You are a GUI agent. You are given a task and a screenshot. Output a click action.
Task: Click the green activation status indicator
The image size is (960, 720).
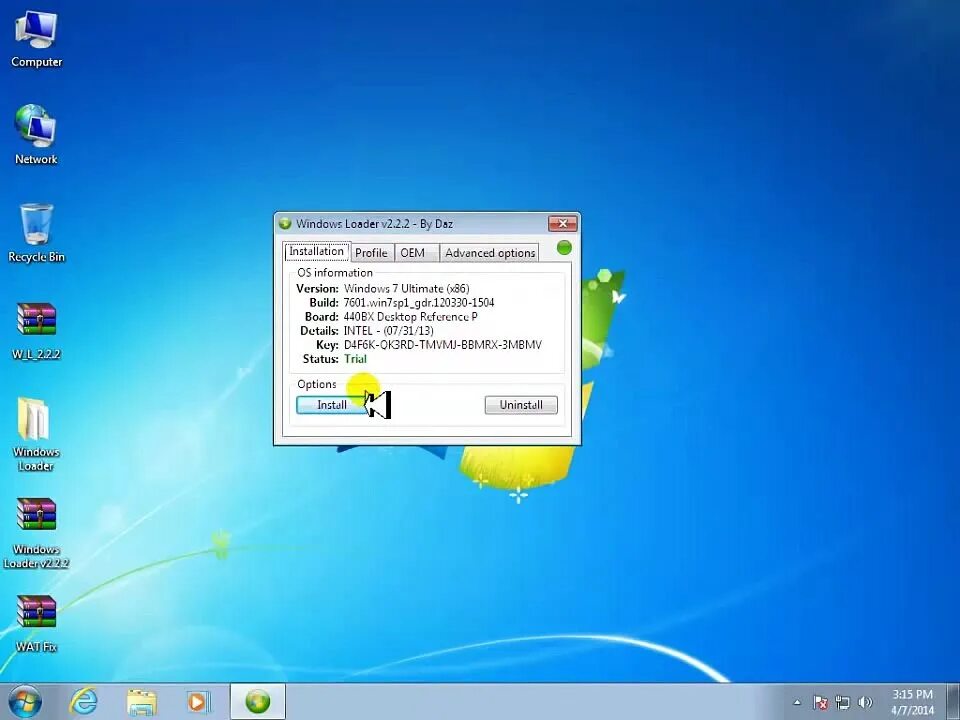[563, 247]
